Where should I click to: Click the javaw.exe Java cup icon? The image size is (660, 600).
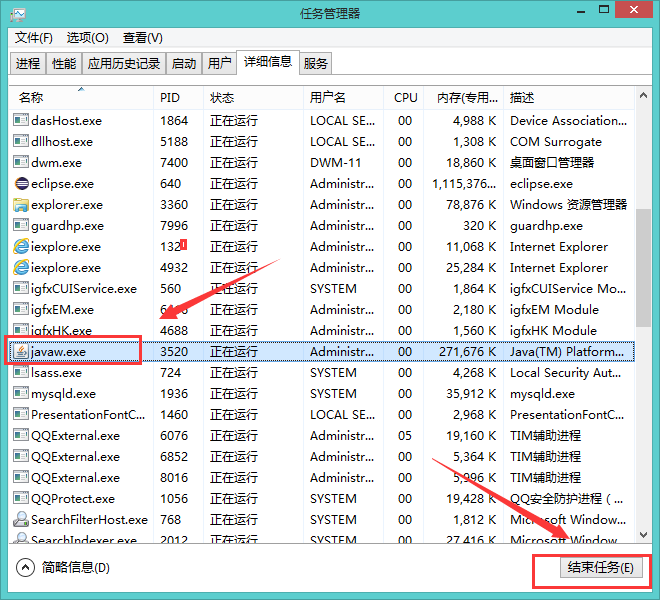[21, 351]
